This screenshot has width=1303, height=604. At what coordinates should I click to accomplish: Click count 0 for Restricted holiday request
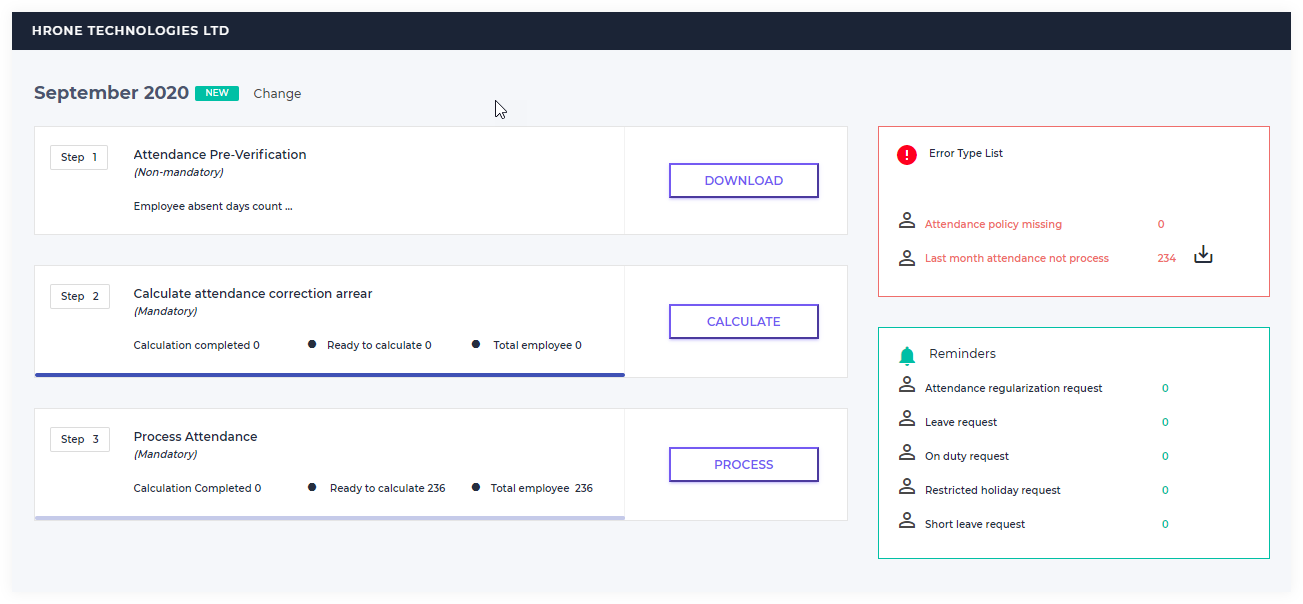pos(1165,490)
